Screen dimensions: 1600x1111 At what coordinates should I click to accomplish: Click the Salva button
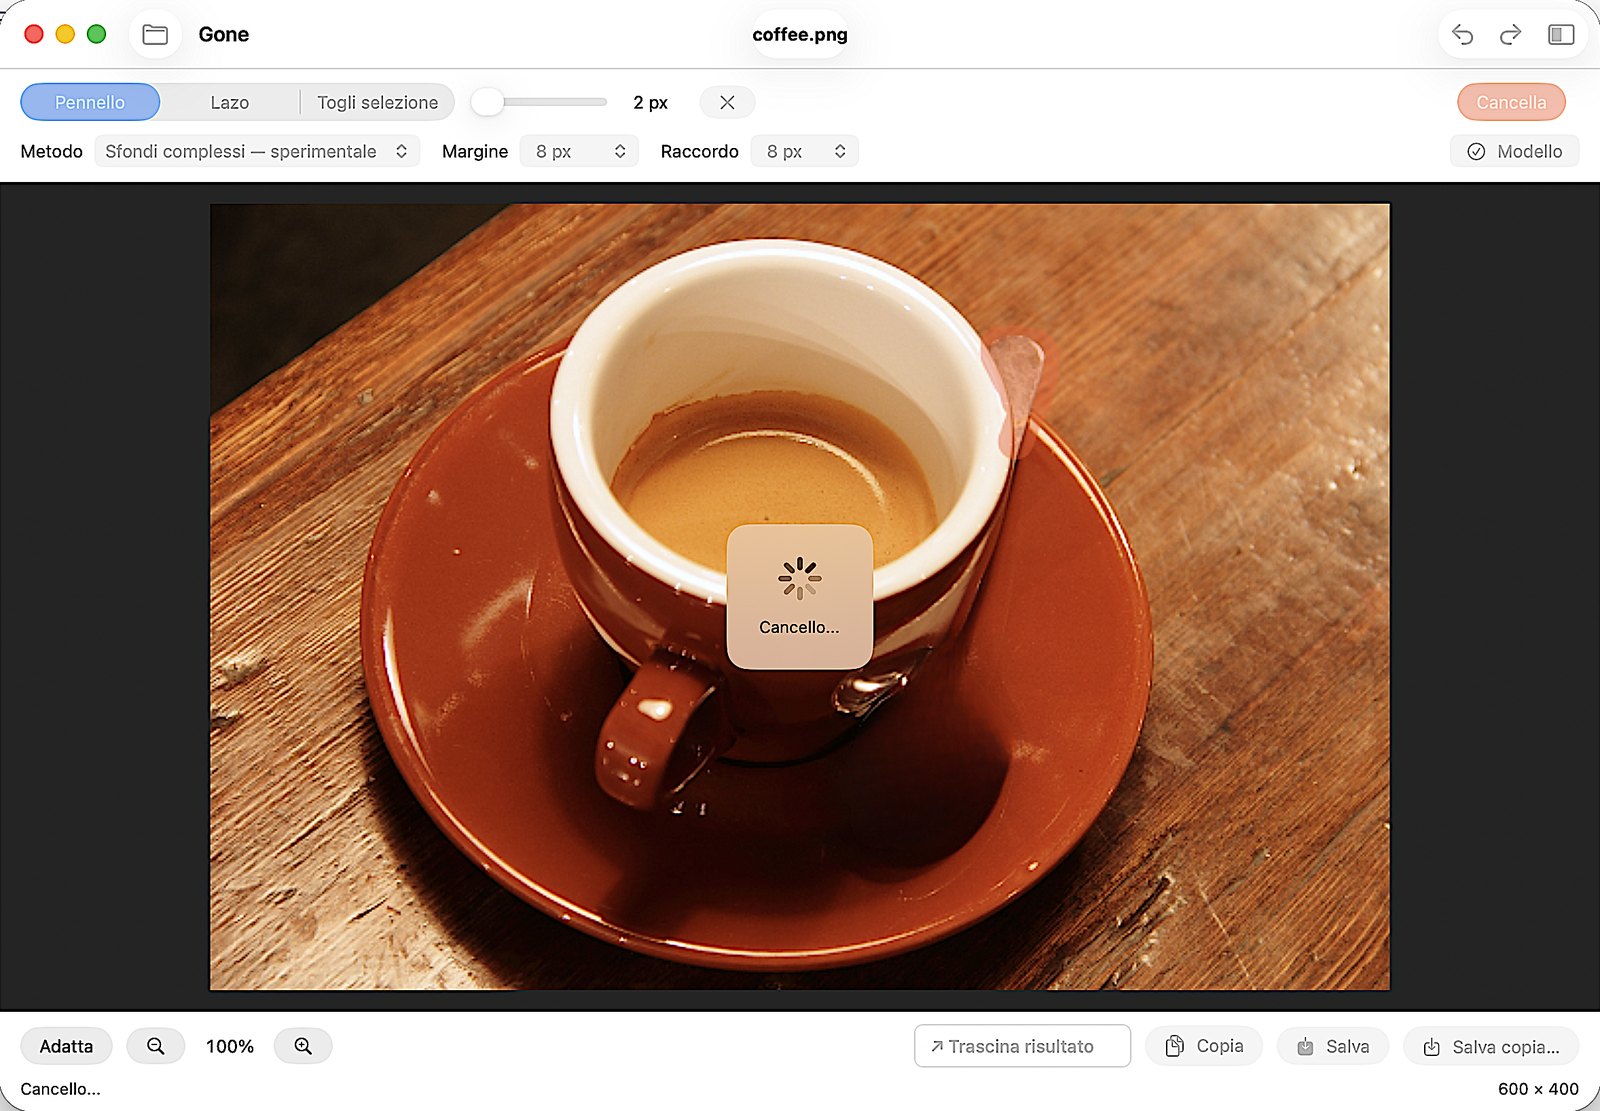click(x=1333, y=1046)
